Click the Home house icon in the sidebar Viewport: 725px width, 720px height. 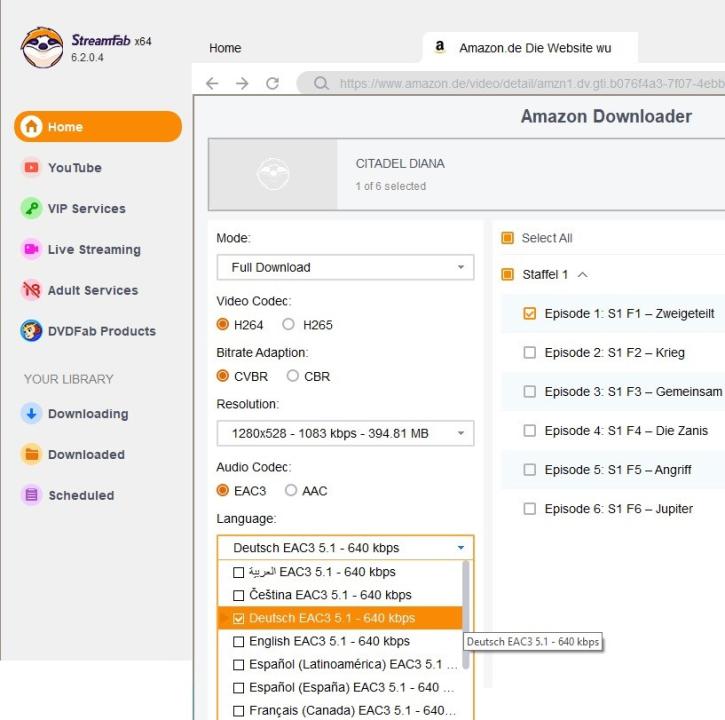tap(31, 126)
